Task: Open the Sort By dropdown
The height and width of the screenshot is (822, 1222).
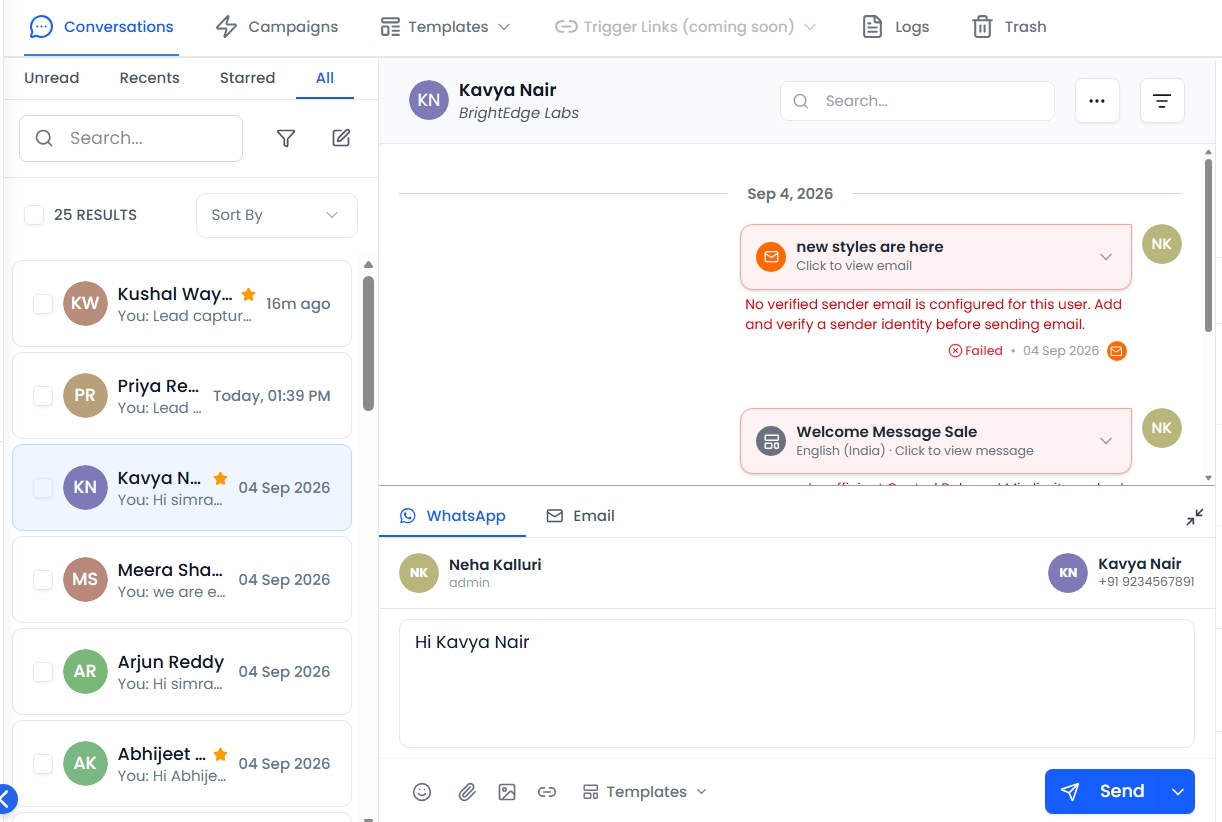Action: pyautogui.click(x=277, y=215)
